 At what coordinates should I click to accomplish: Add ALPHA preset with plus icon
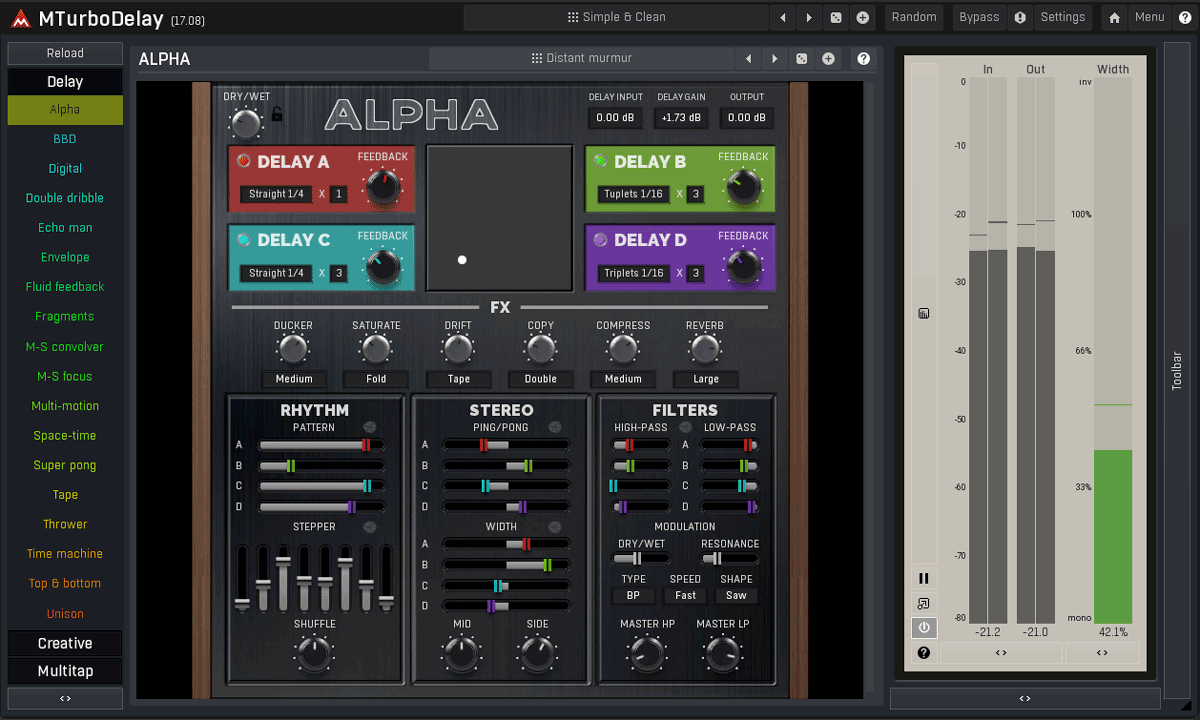[828, 59]
